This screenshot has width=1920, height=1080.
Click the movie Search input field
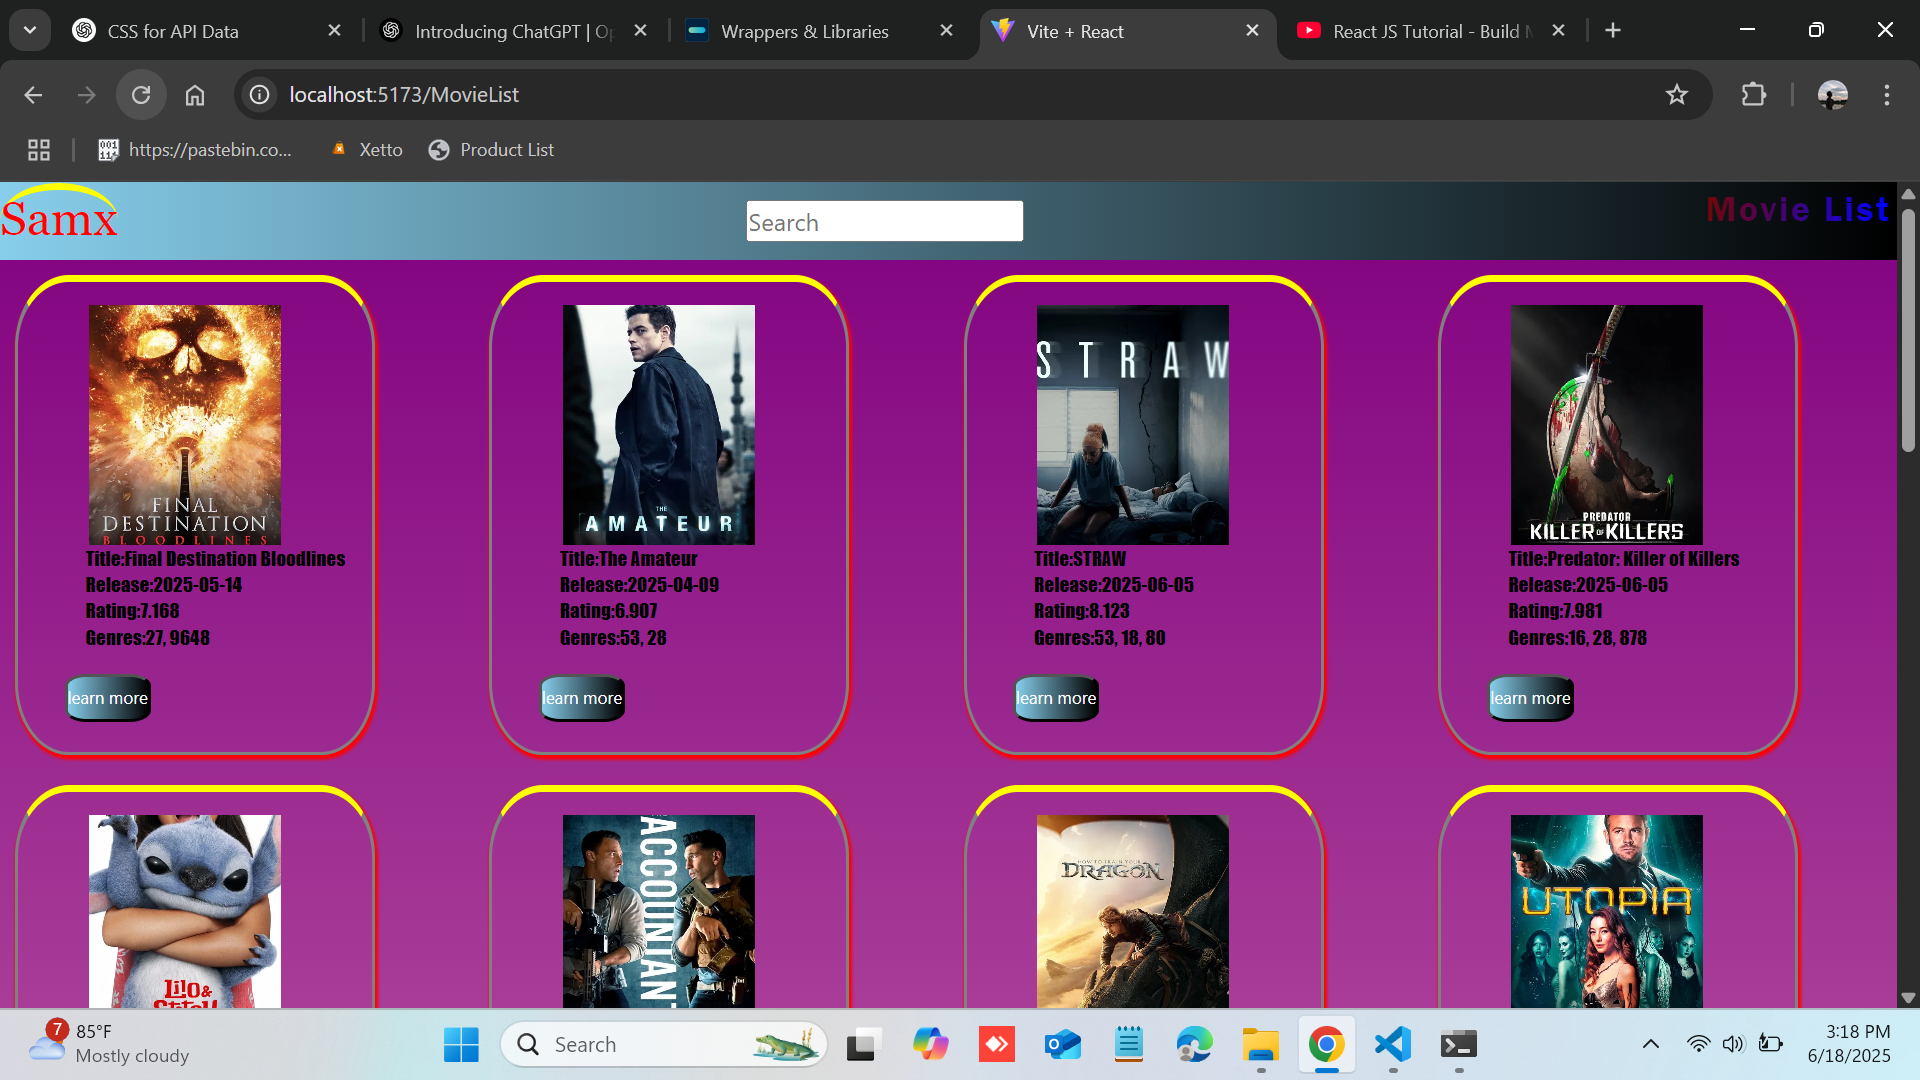click(x=884, y=221)
